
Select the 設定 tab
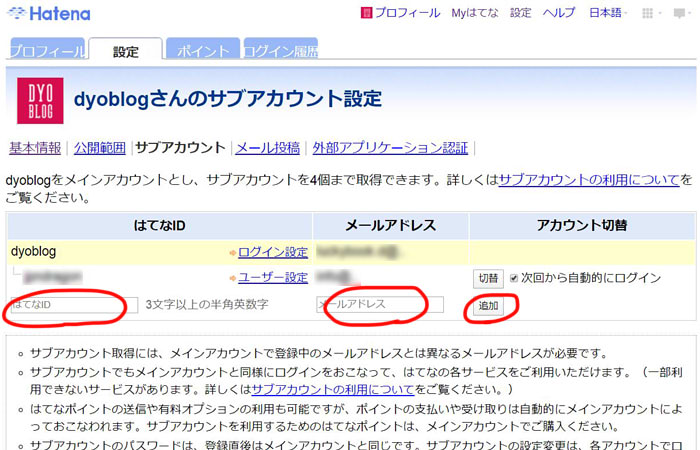pos(125,49)
